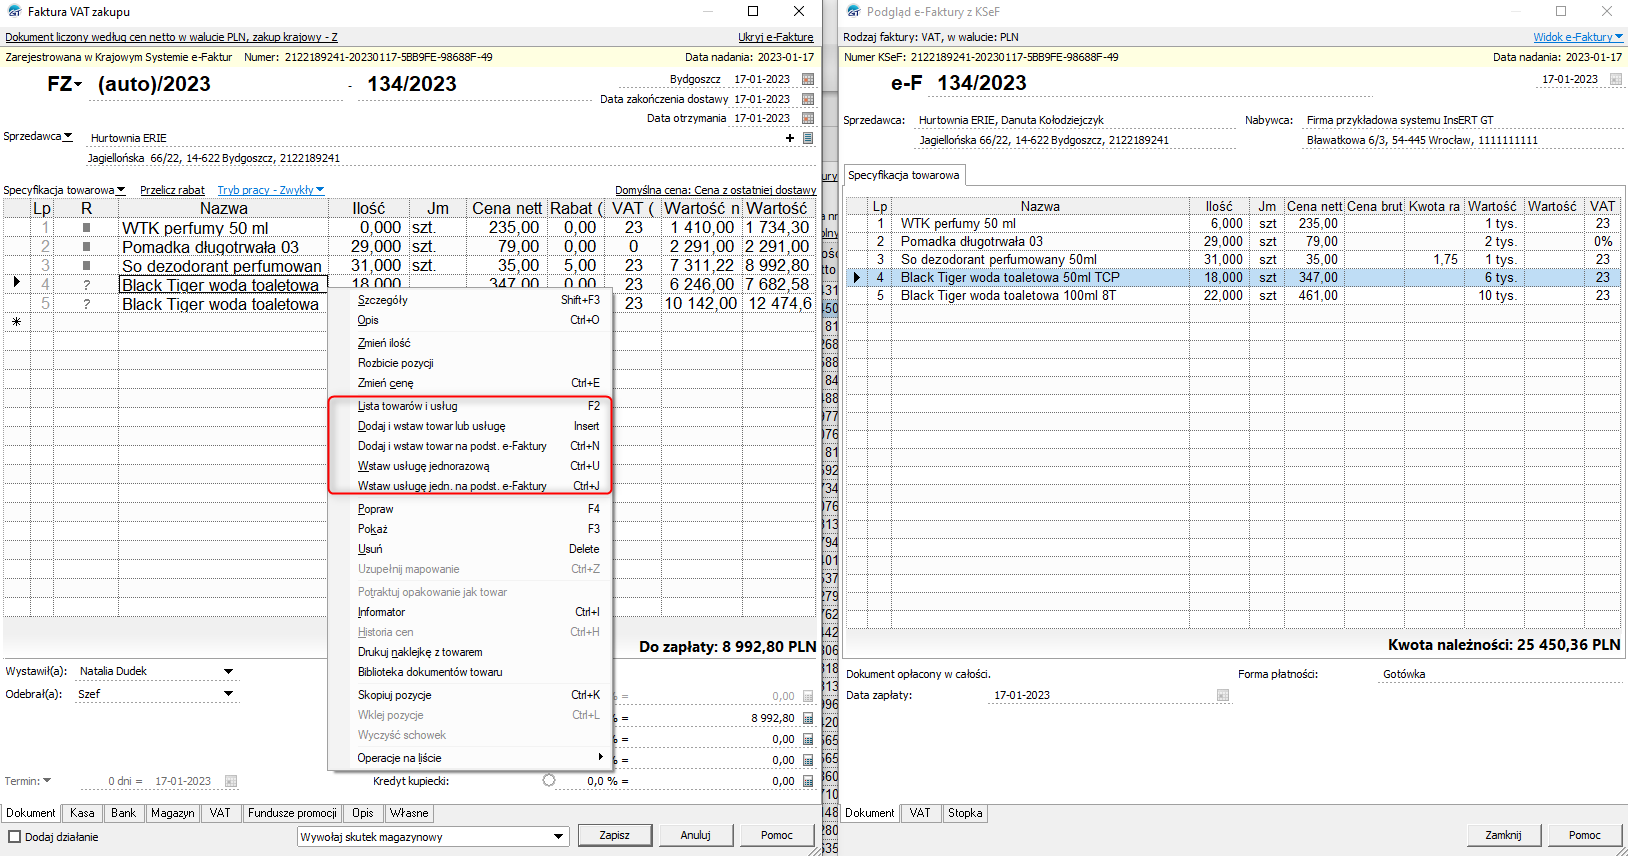Tick the Dodaj działanie checkbox
Viewport: 1628px width, 856px height.
(14, 837)
